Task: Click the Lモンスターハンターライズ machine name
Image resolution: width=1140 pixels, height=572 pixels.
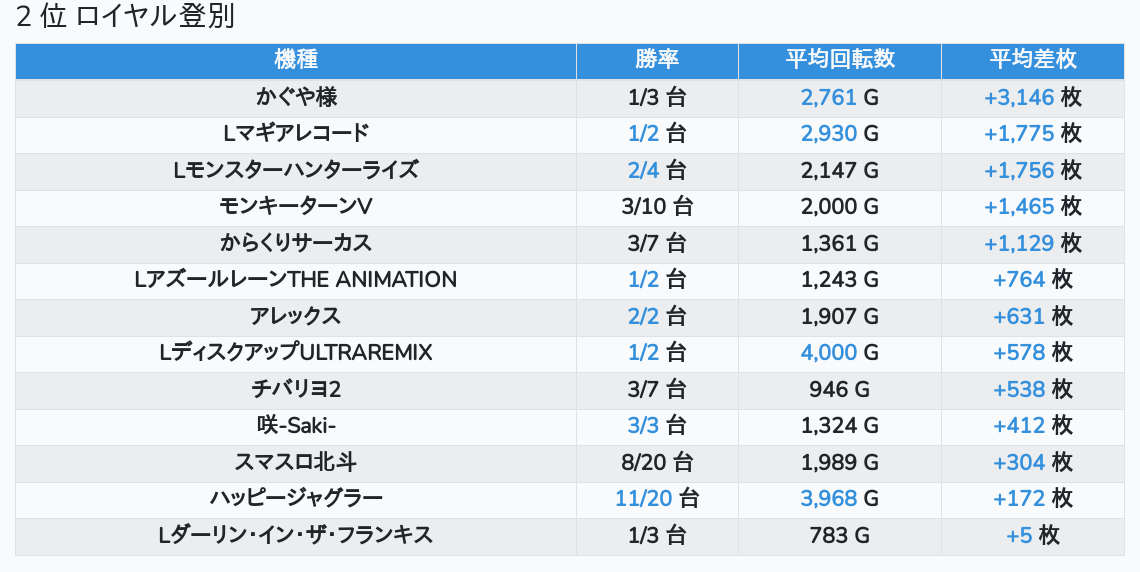Action: [x=296, y=170]
